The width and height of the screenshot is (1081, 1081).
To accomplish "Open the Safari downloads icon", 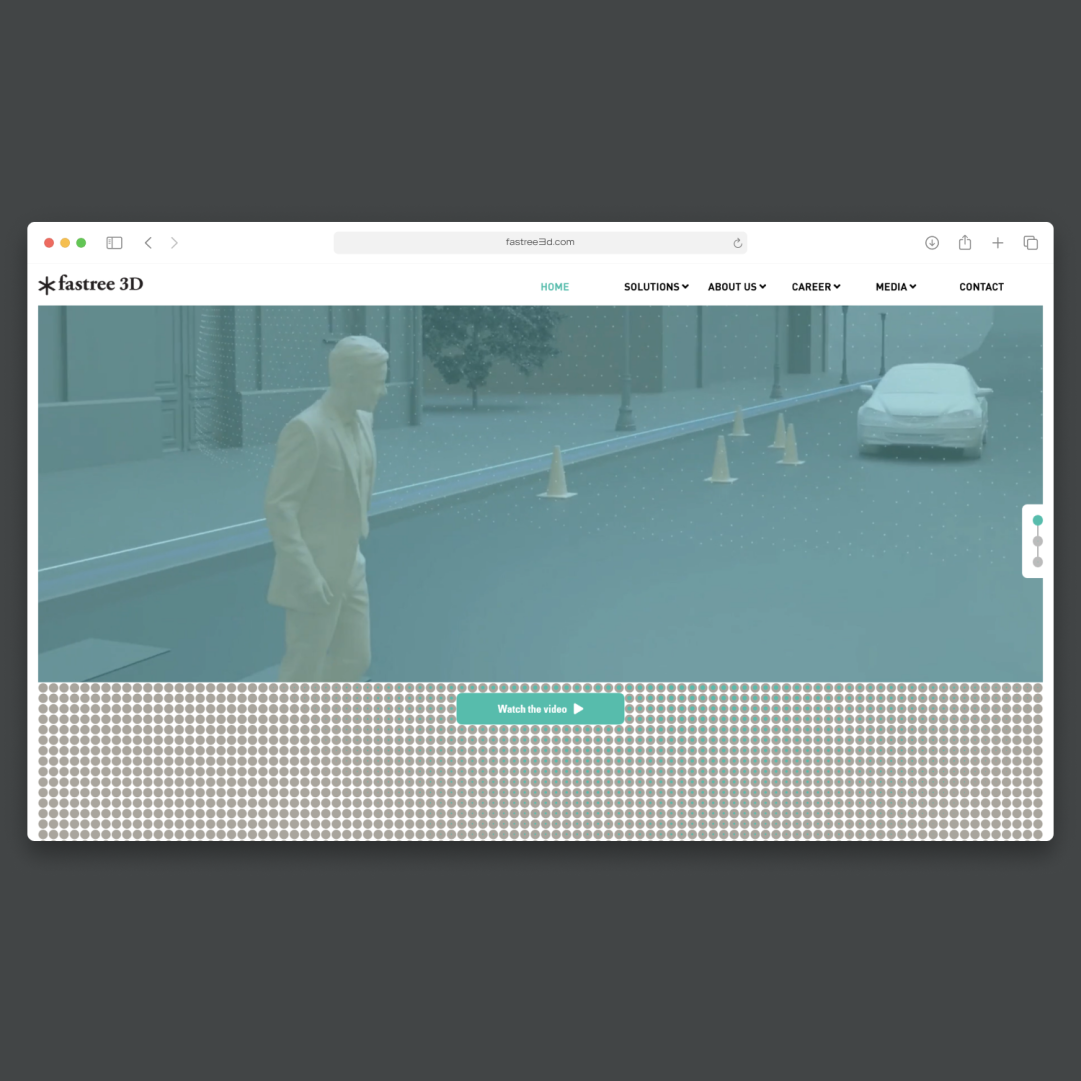I will click(x=932, y=243).
